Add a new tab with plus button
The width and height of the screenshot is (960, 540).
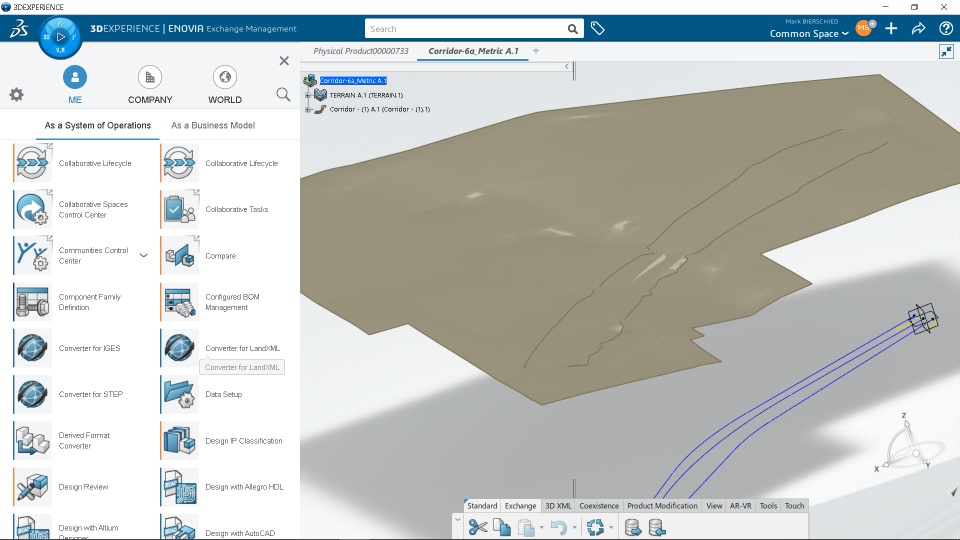point(536,51)
